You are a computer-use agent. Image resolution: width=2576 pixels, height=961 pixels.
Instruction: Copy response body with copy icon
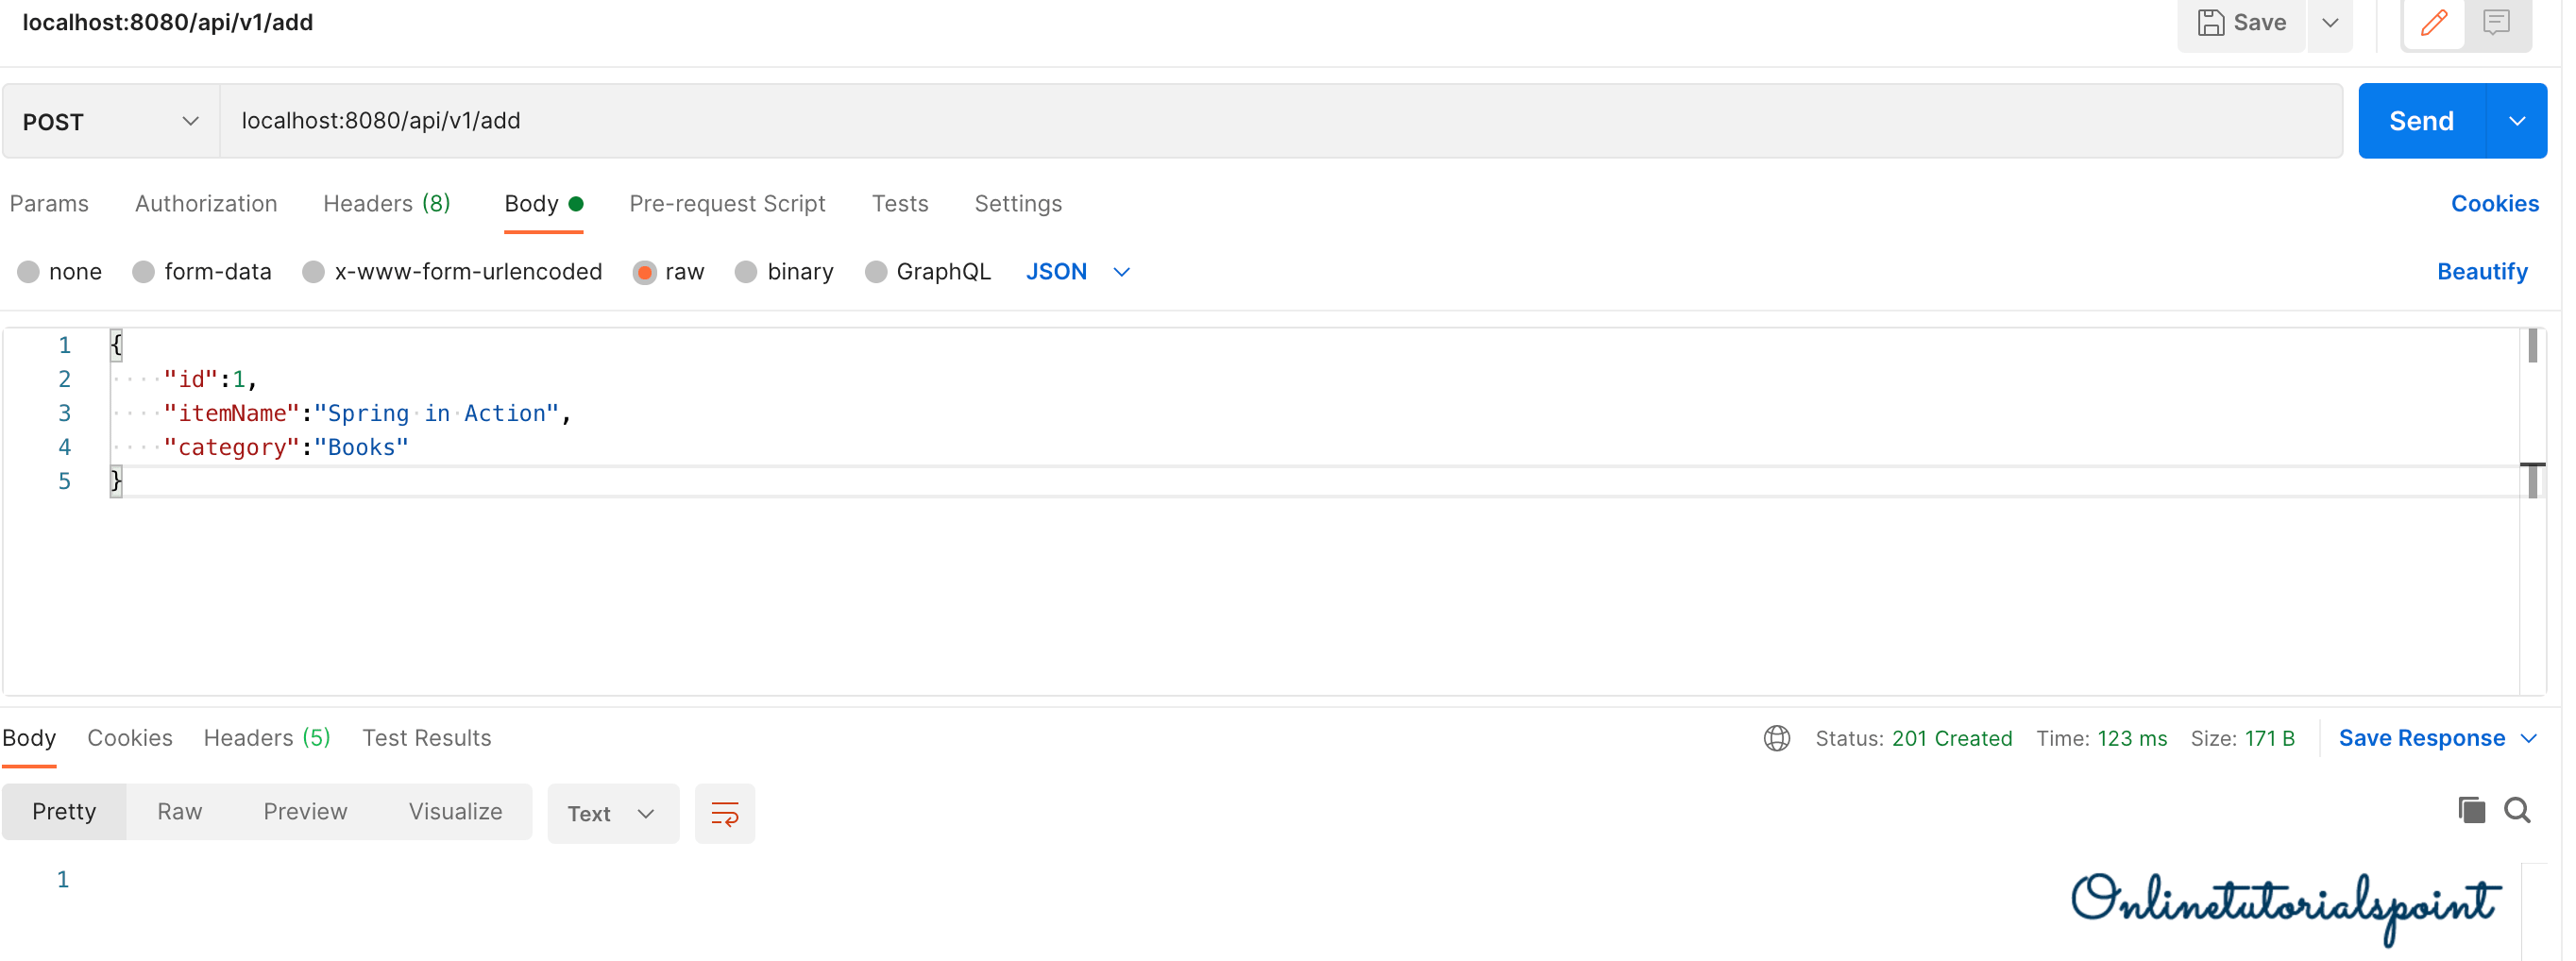click(x=2471, y=810)
